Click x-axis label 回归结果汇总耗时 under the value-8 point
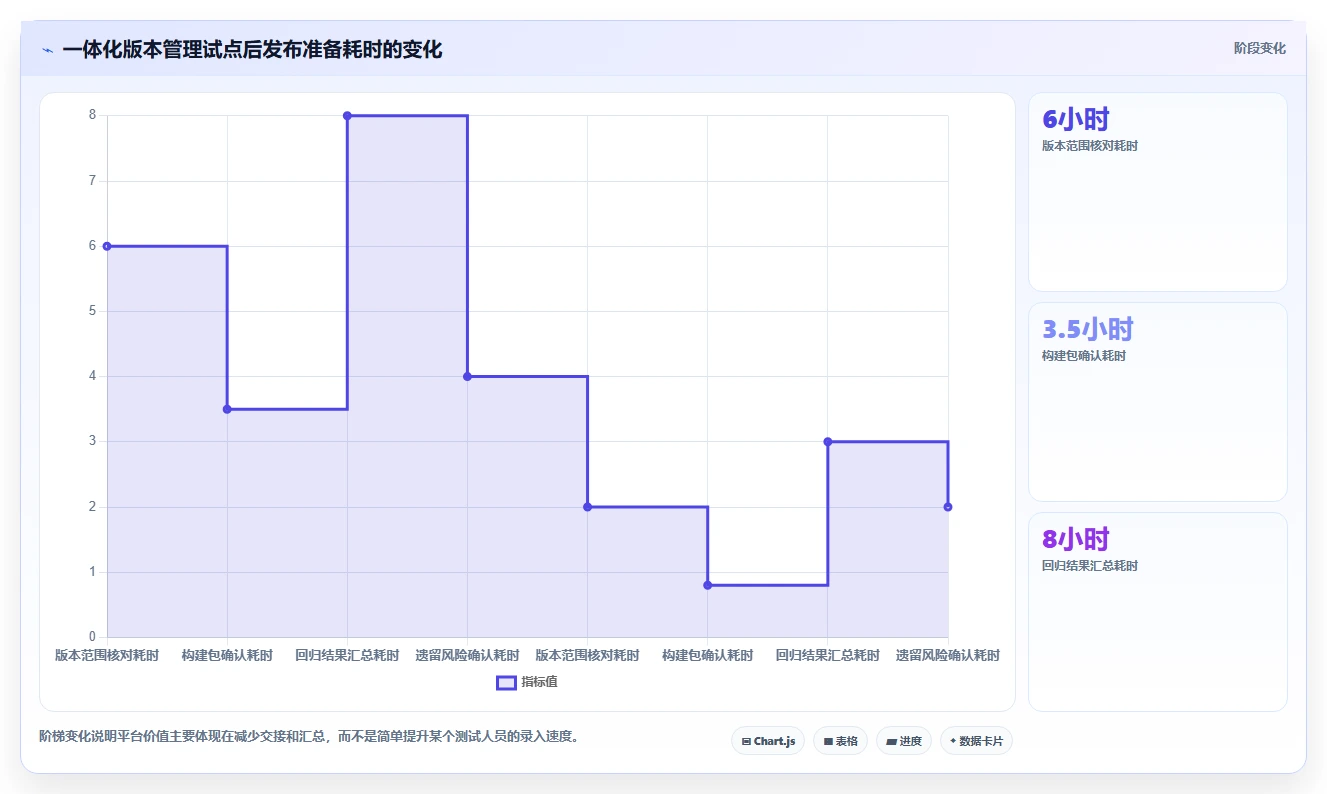Screen dimensions: 1327x794 [x=347, y=656]
